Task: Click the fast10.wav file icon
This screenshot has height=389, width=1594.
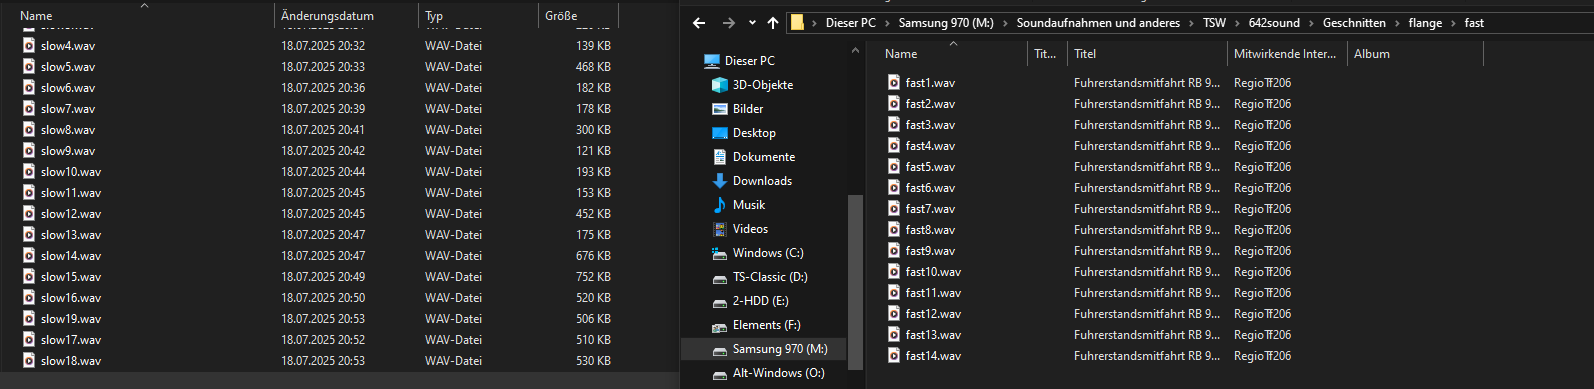Action: point(893,272)
